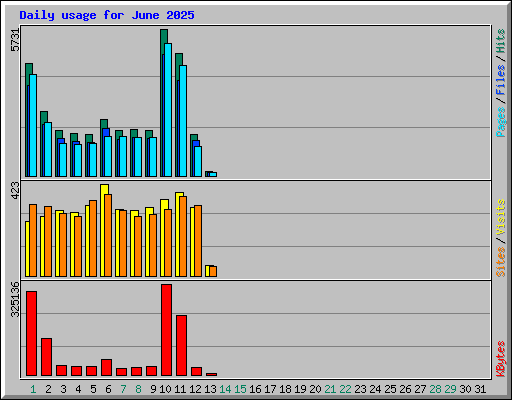Screen dimensions: 512x400
Task: Click the day 11 cyan pages bar
Action: pos(183,121)
